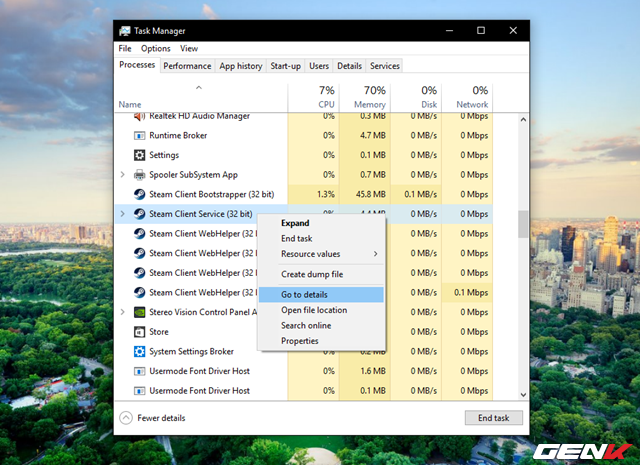Click the 1.3% CPU value
Image resolution: width=640 pixels, height=465 pixels.
pos(326,194)
